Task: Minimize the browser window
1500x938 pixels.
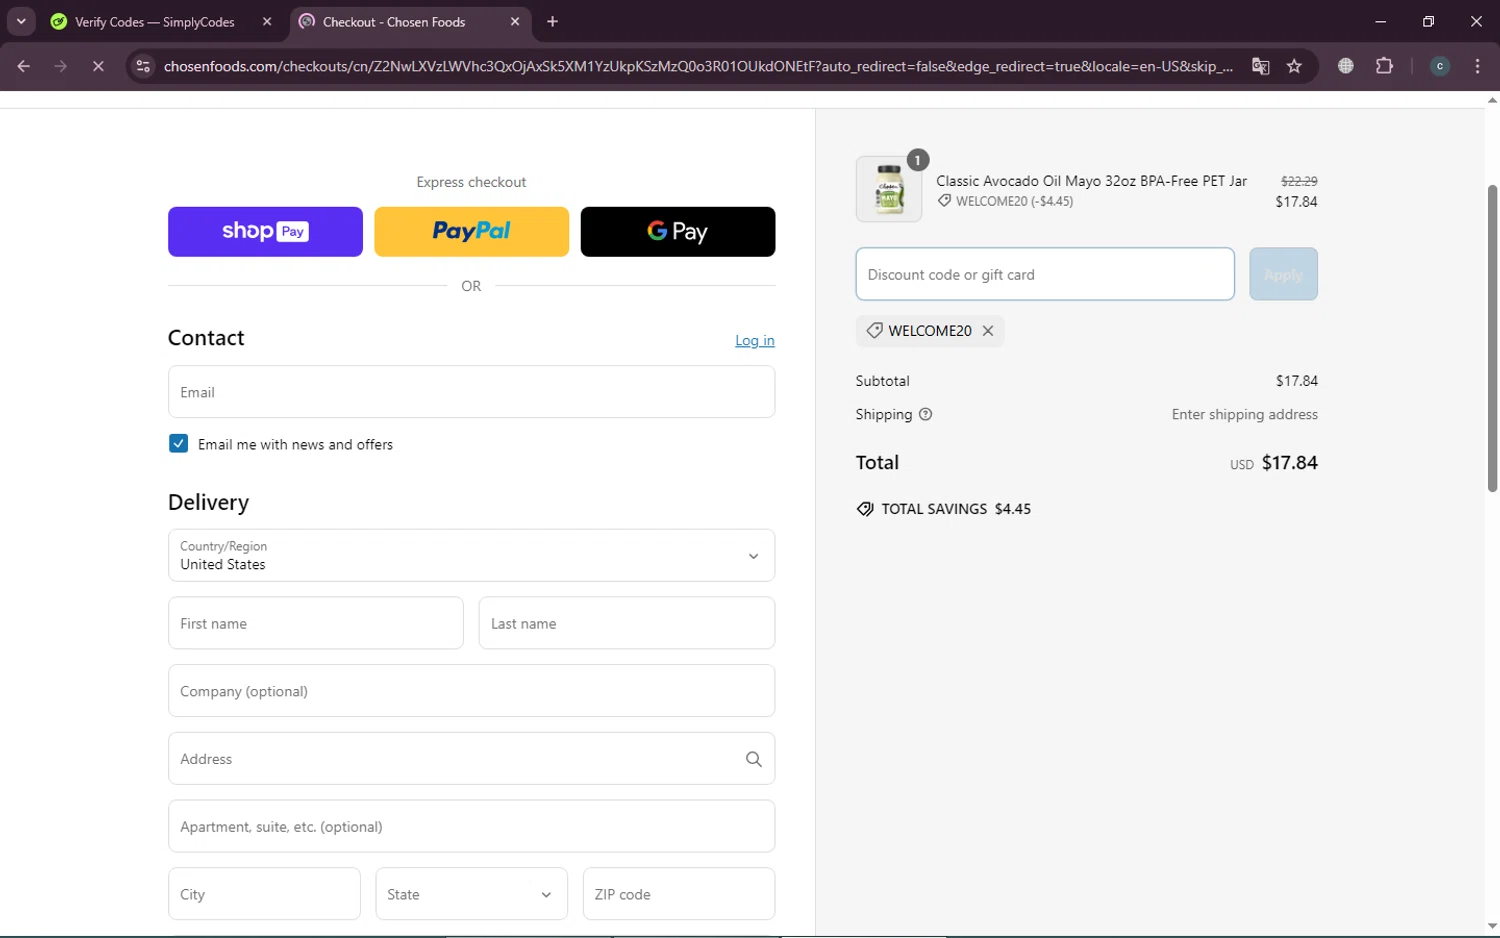Action: [1380, 22]
